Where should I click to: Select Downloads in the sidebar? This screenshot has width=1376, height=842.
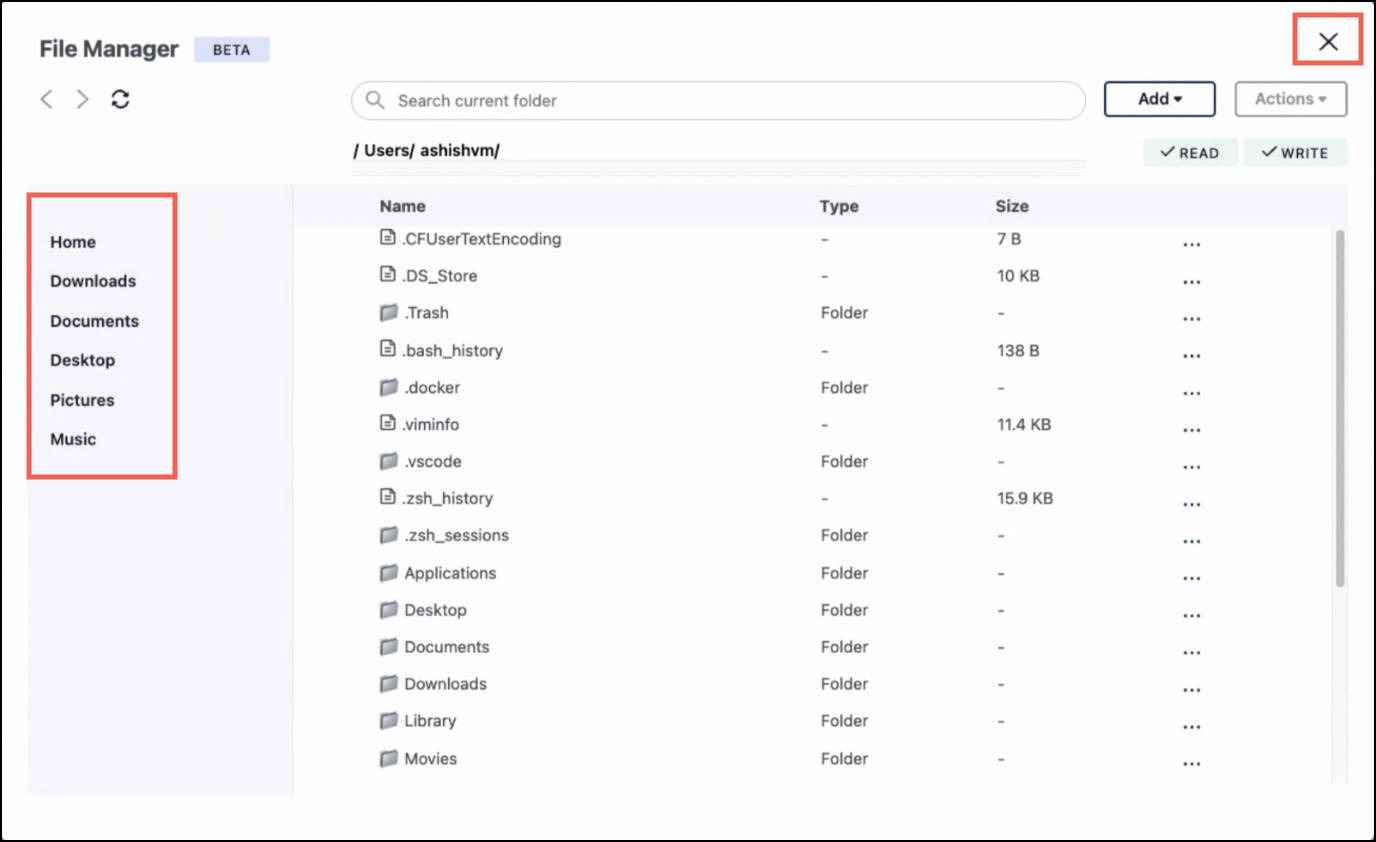pos(93,281)
